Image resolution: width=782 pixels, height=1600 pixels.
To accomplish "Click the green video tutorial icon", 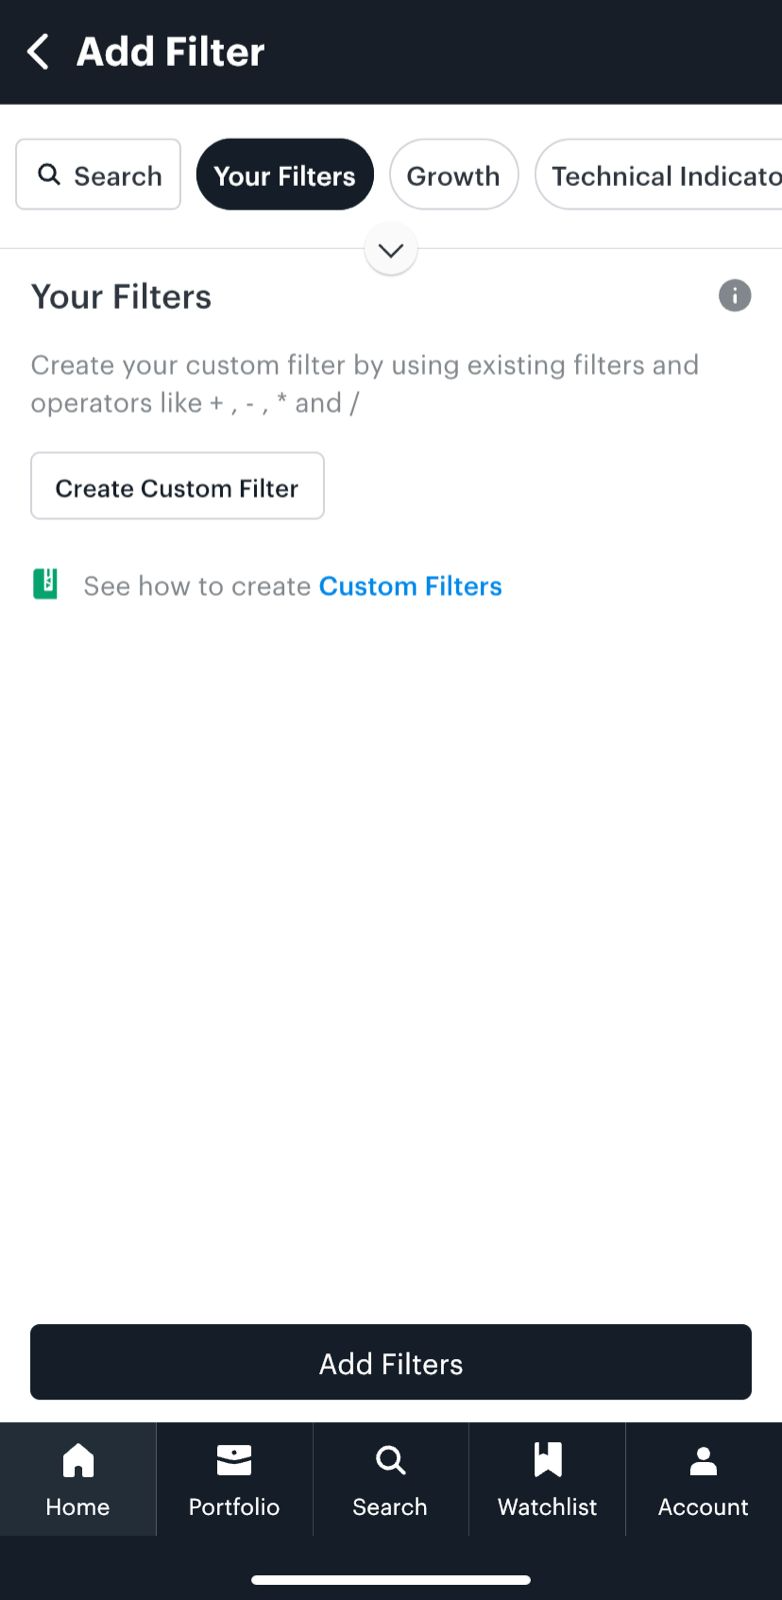I will click(x=46, y=581).
